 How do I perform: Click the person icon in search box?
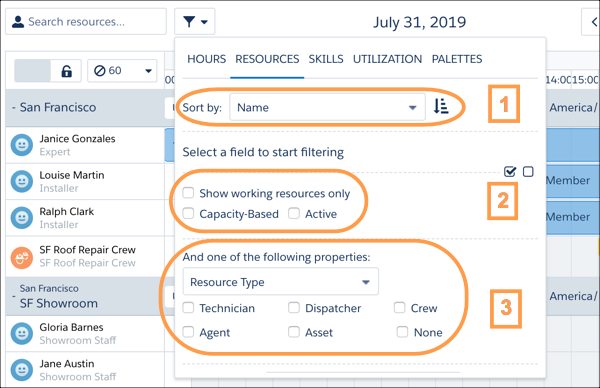pyautogui.click(x=18, y=22)
